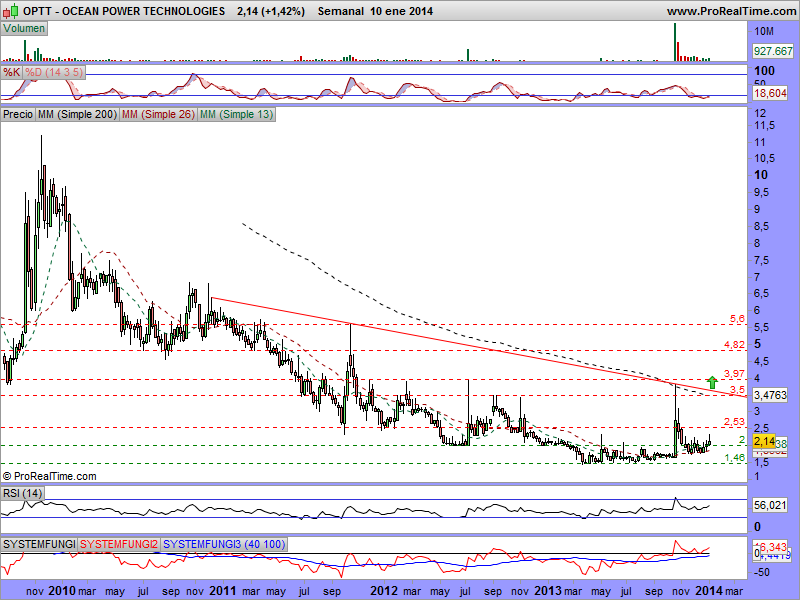Viewport: 800px width, 600px height.
Task: Open the %D (14 3 5) settings label
Action: pos(54,72)
